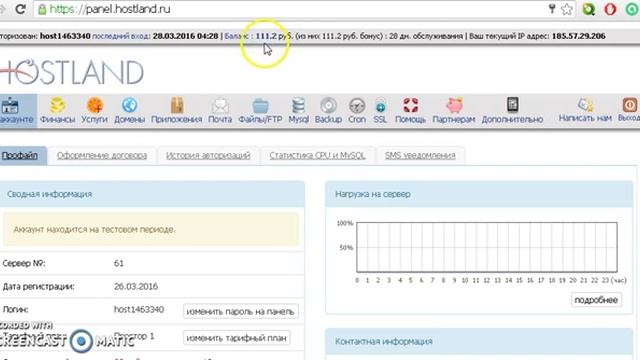Click the Сервер №: label
The image size is (640, 360).
(24, 263)
